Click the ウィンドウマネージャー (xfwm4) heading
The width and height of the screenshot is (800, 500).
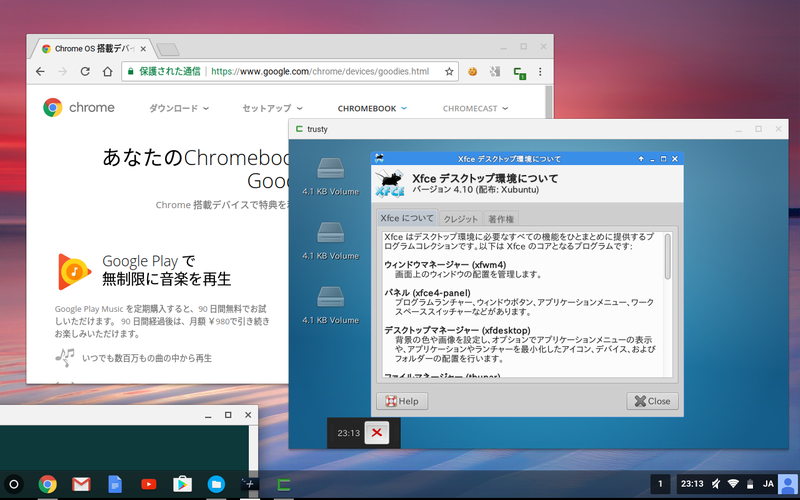tap(445, 264)
